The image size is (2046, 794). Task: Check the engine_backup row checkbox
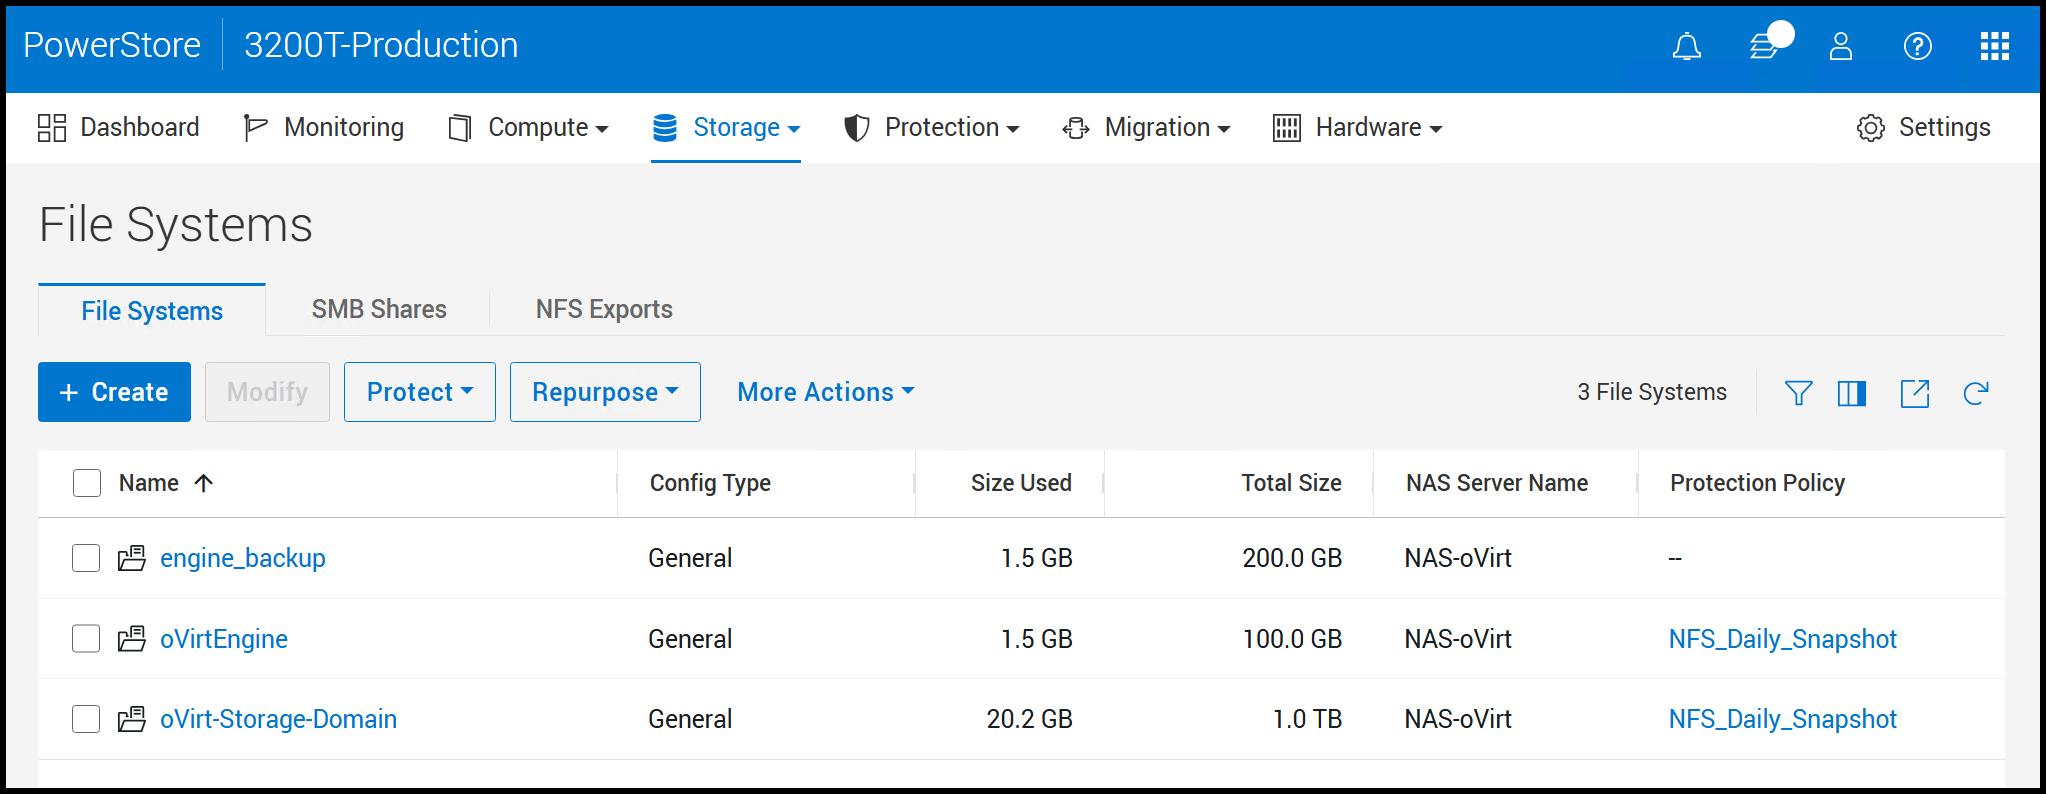pyautogui.click(x=86, y=558)
